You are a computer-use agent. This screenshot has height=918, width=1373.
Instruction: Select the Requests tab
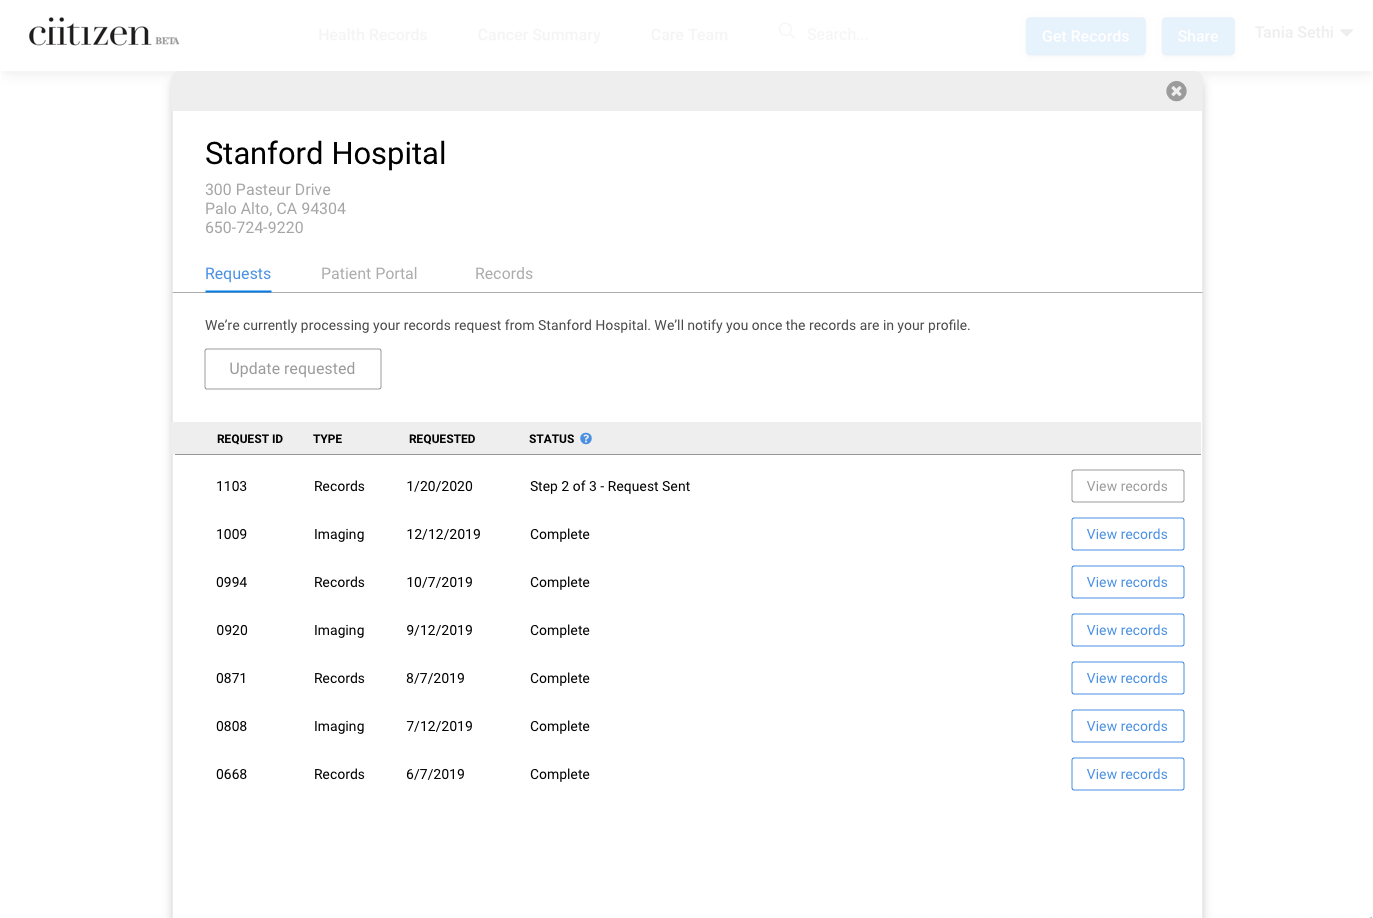pyautogui.click(x=238, y=274)
